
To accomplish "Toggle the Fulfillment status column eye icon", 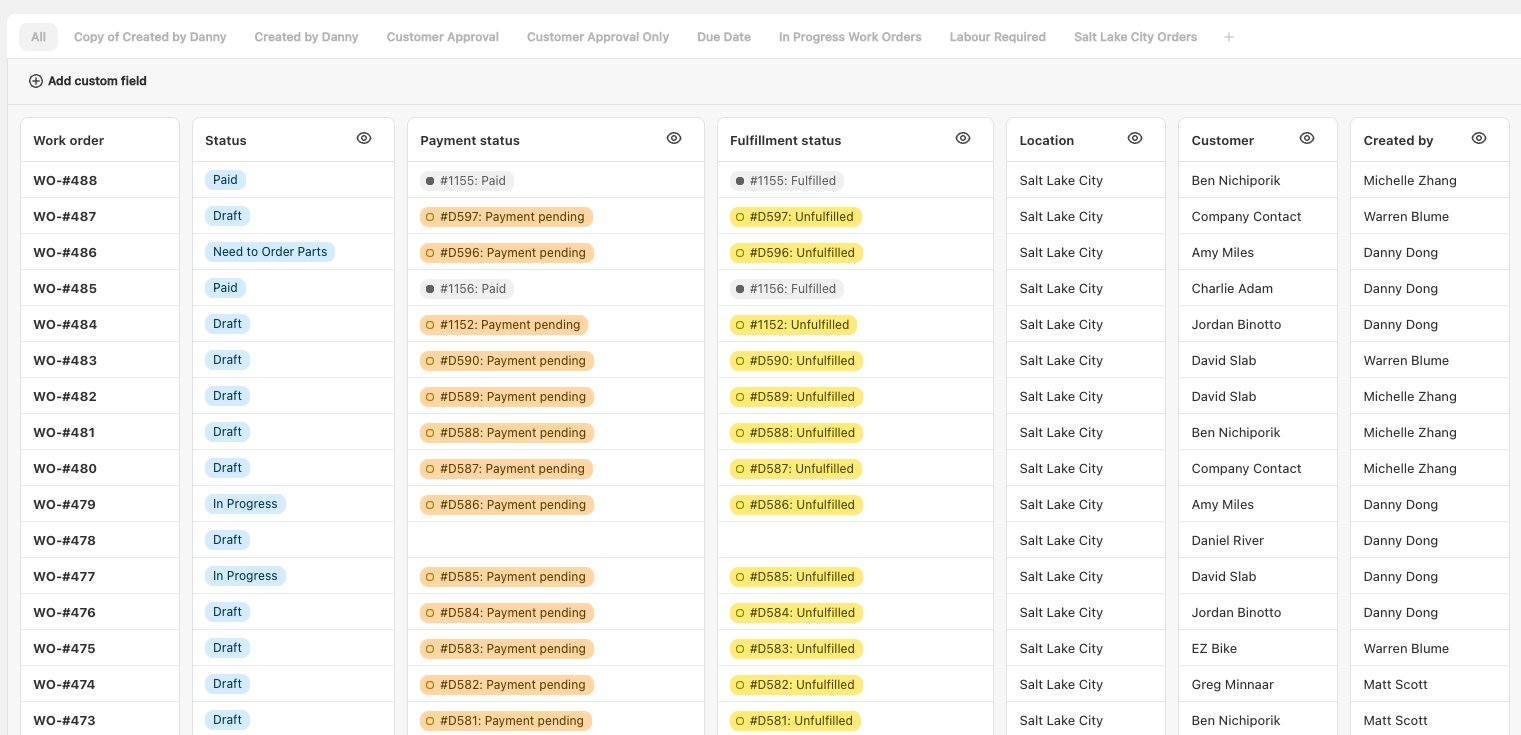I will coord(963,139).
